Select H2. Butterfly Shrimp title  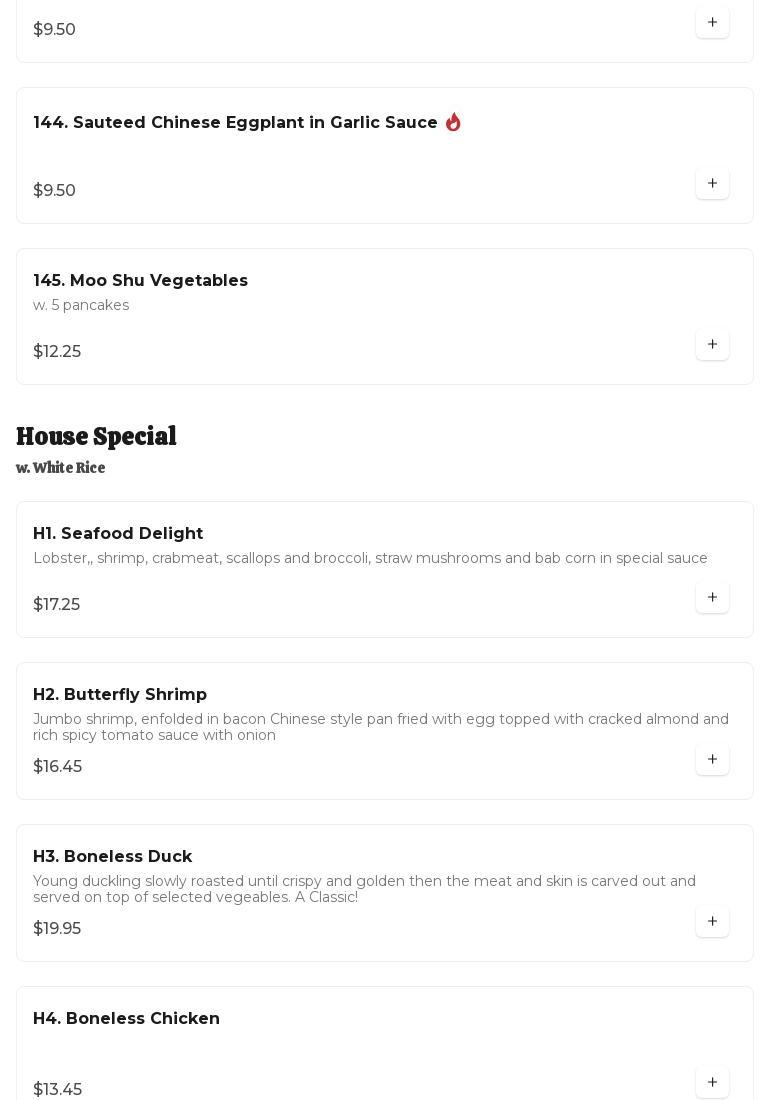click(x=120, y=695)
